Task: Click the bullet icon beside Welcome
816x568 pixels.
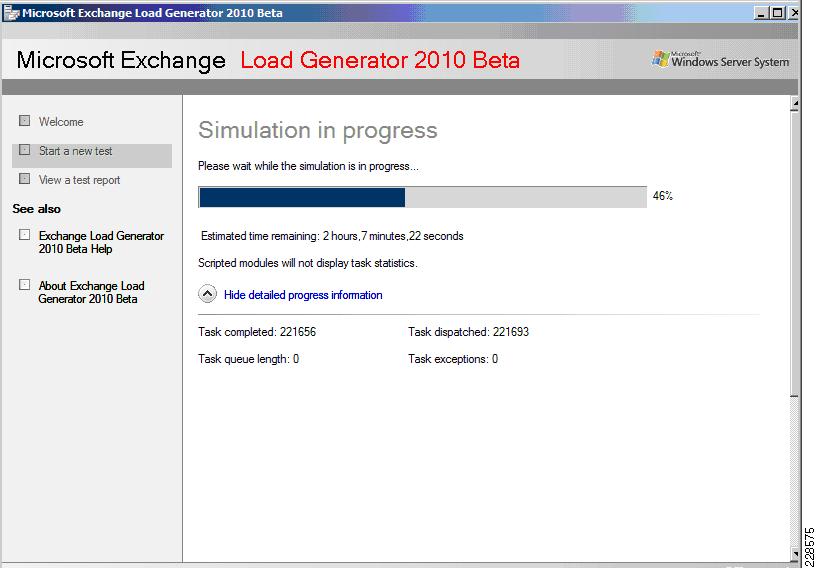Action: 24,121
